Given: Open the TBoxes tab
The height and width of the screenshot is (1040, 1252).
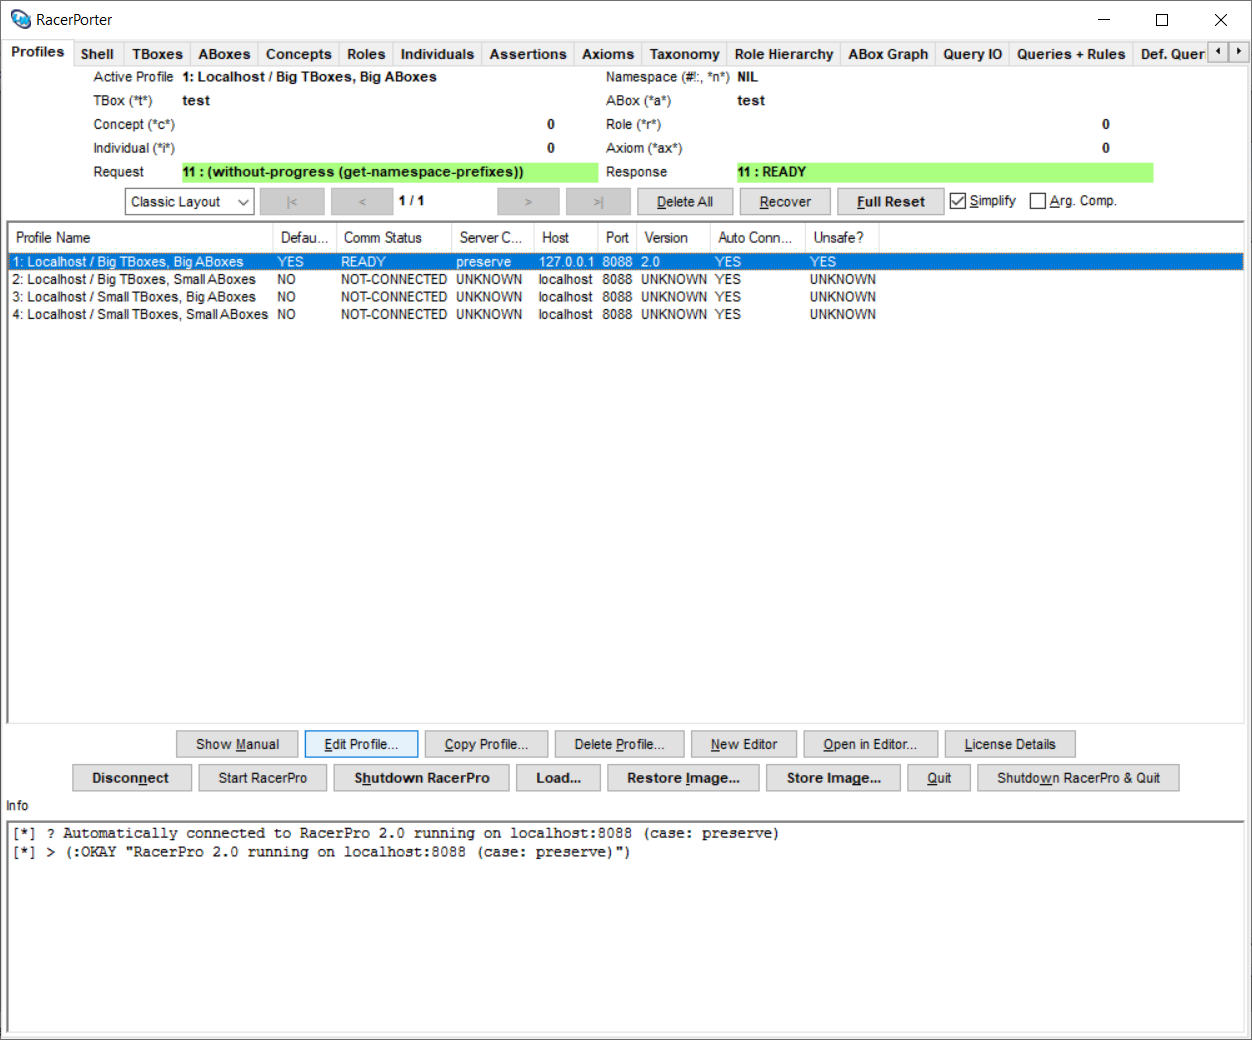Looking at the screenshot, I should [158, 54].
